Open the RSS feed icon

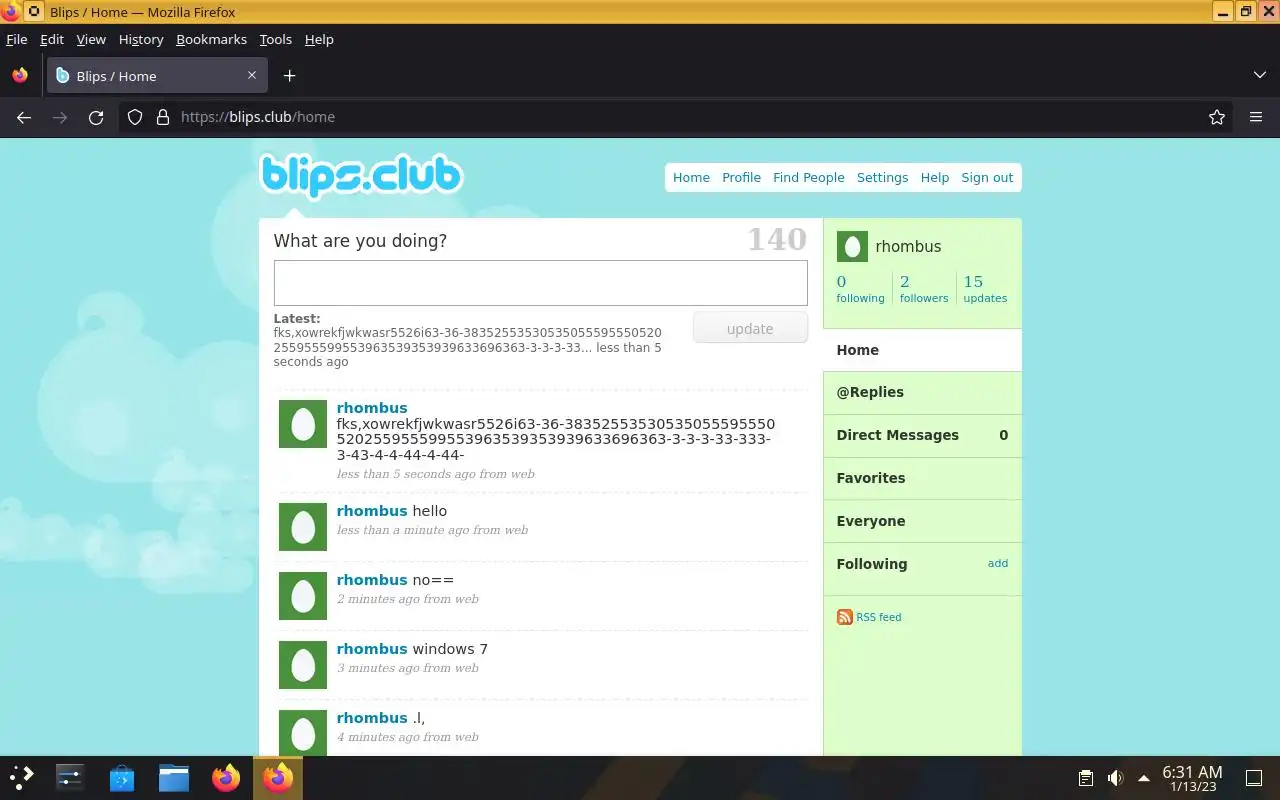coord(845,617)
